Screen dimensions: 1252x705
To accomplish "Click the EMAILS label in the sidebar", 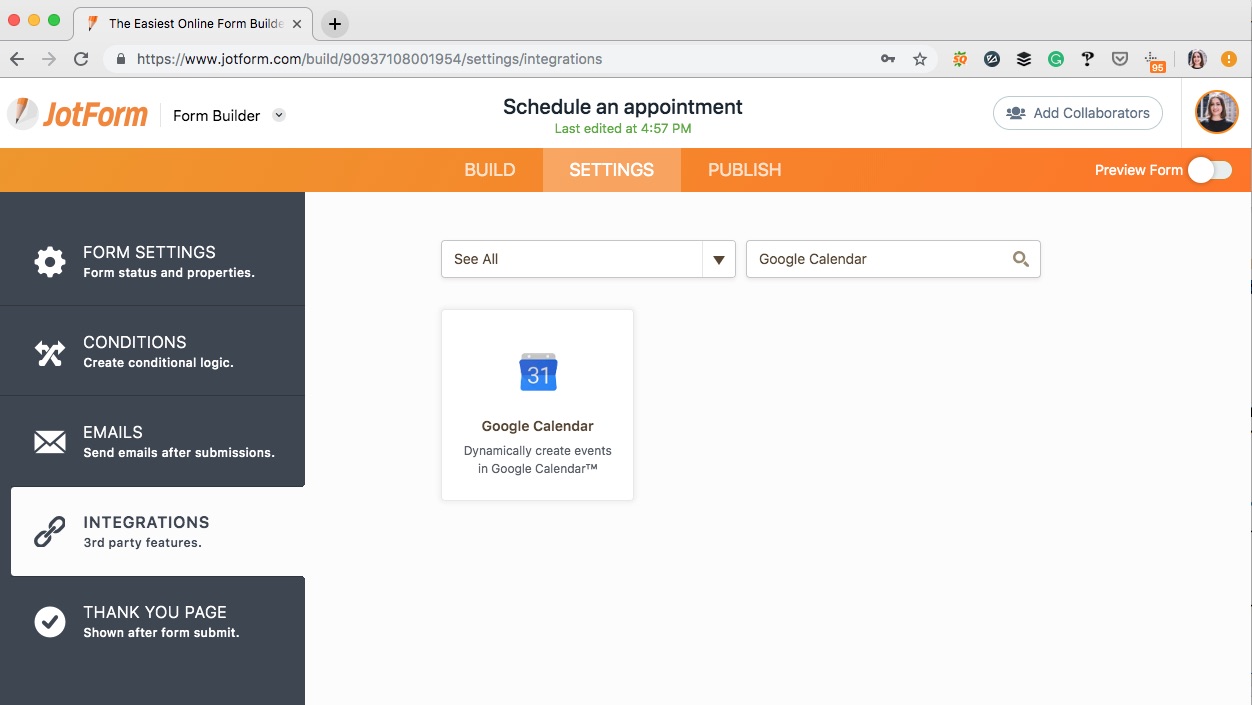I will pos(113,432).
